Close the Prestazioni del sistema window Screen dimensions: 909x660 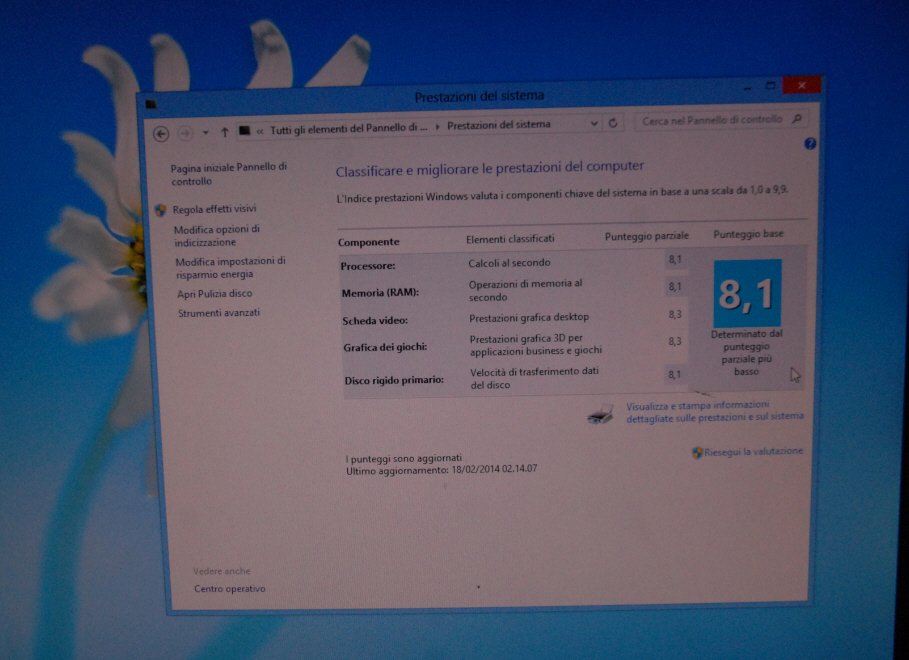pos(801,85)
